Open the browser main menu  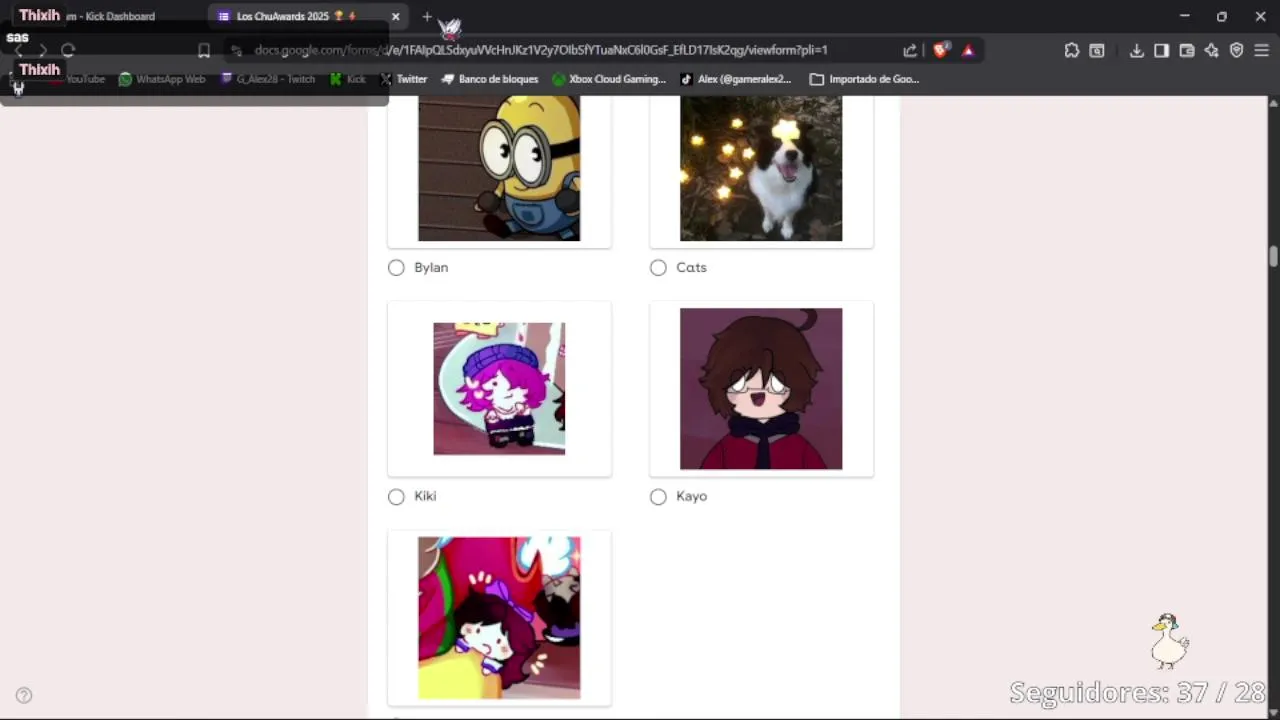pyautogui.click(x=1262, y=50)
